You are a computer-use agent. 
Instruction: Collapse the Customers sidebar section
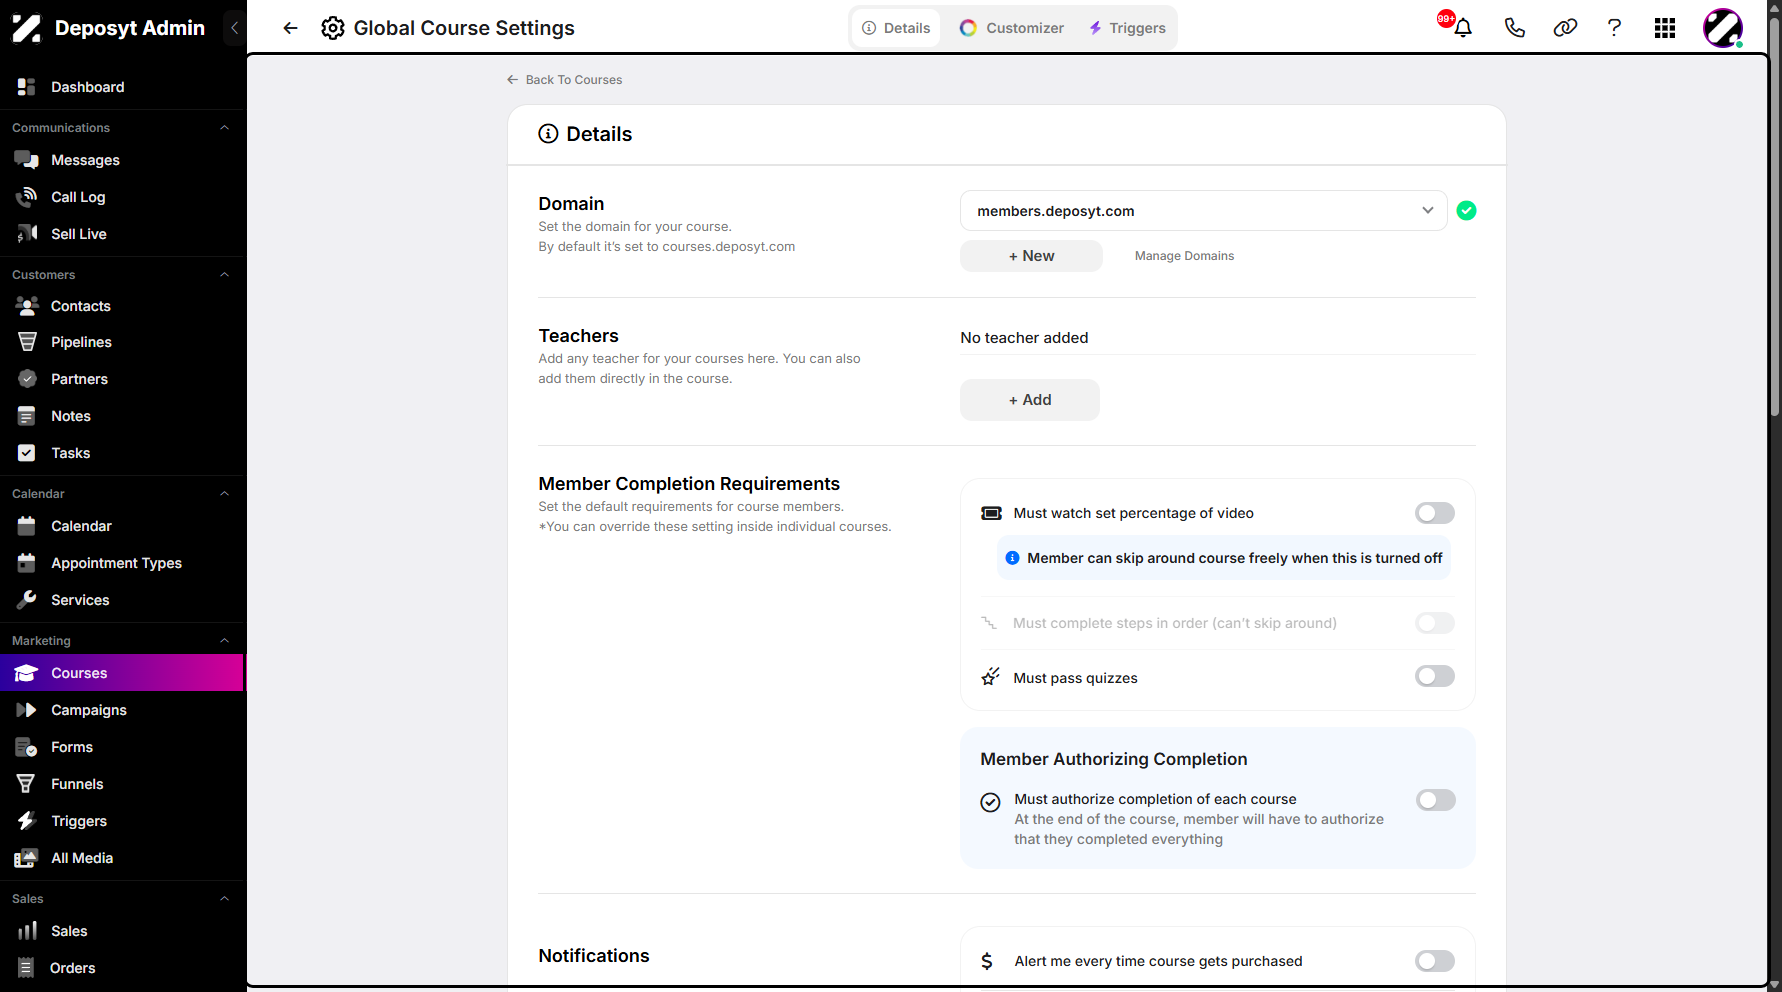point(224,275)
